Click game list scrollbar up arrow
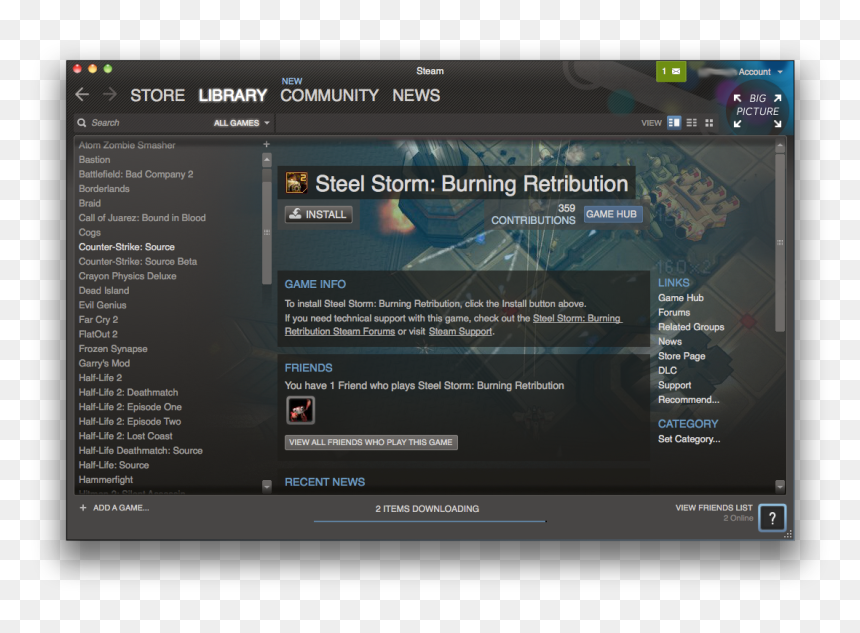Screen dimensions: 860x633 (x=267, y=160)
